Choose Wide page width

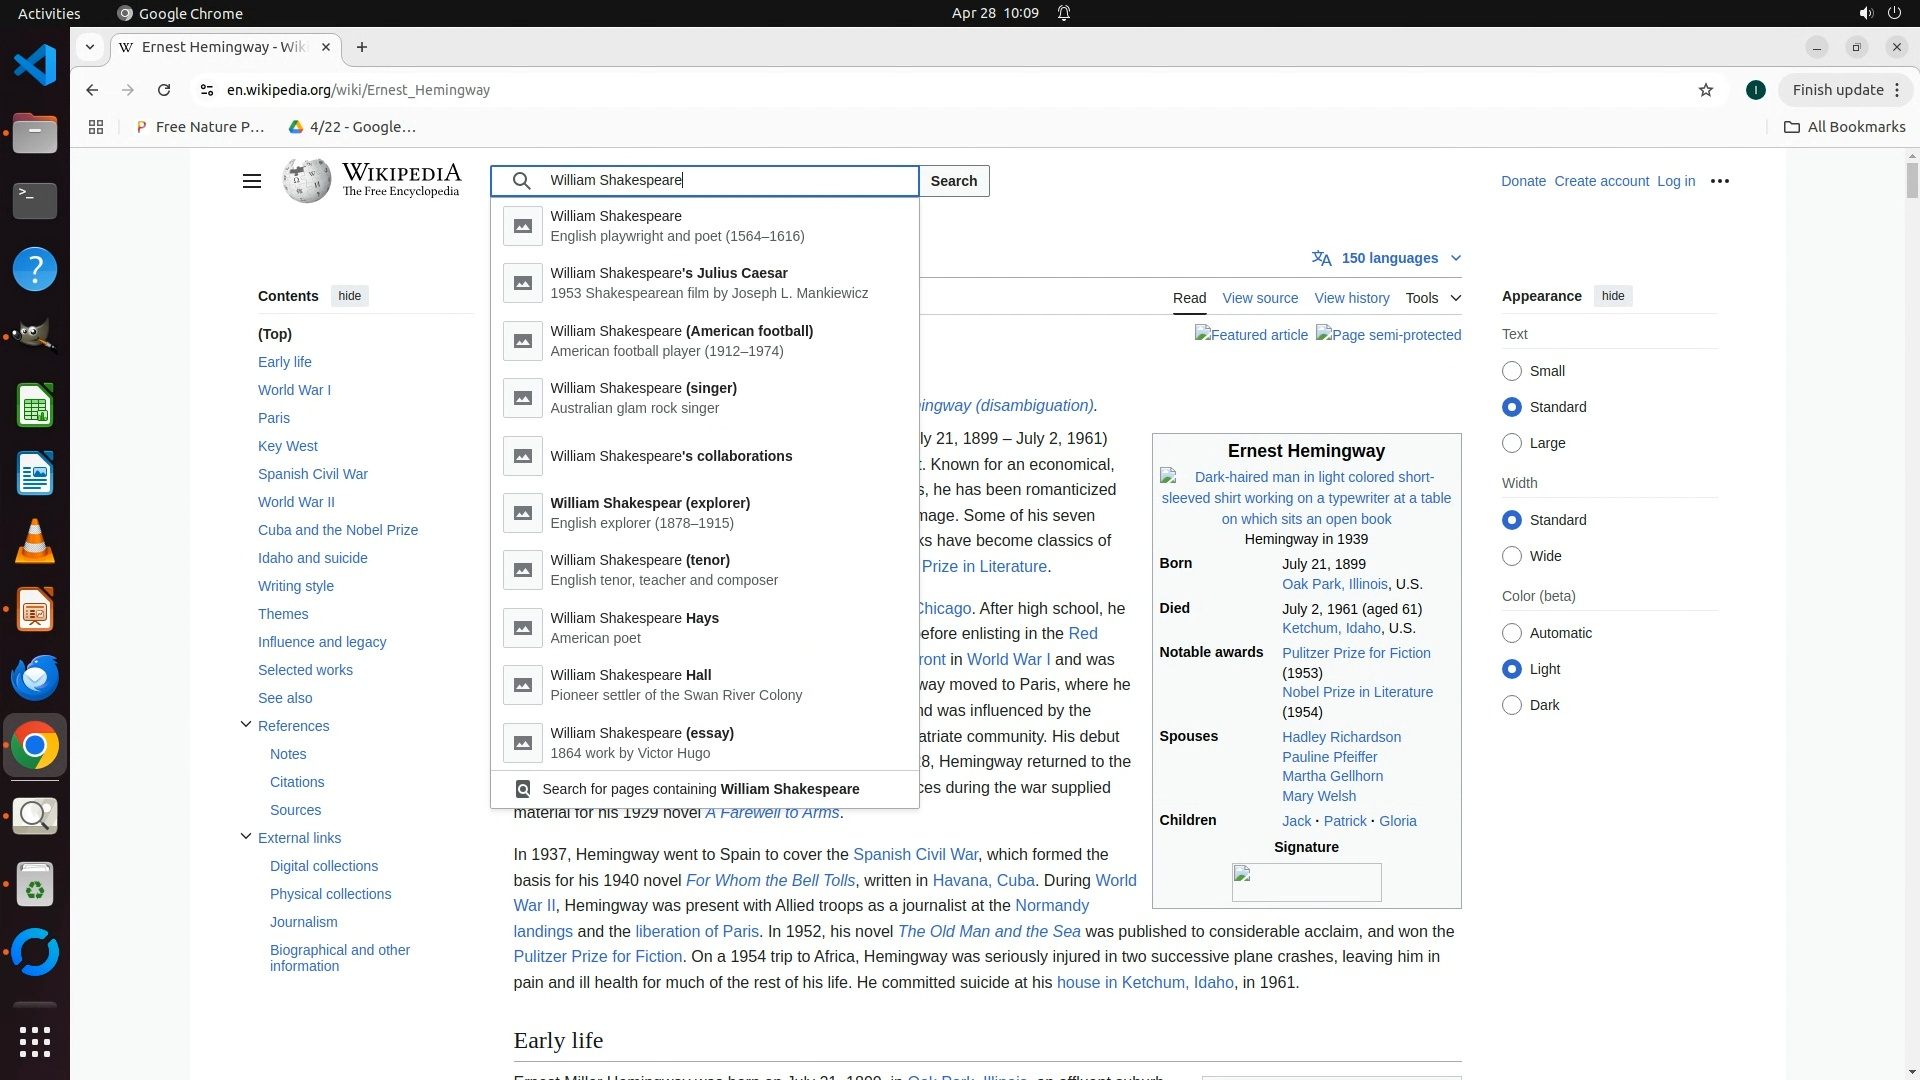[x=1512, y=557]
